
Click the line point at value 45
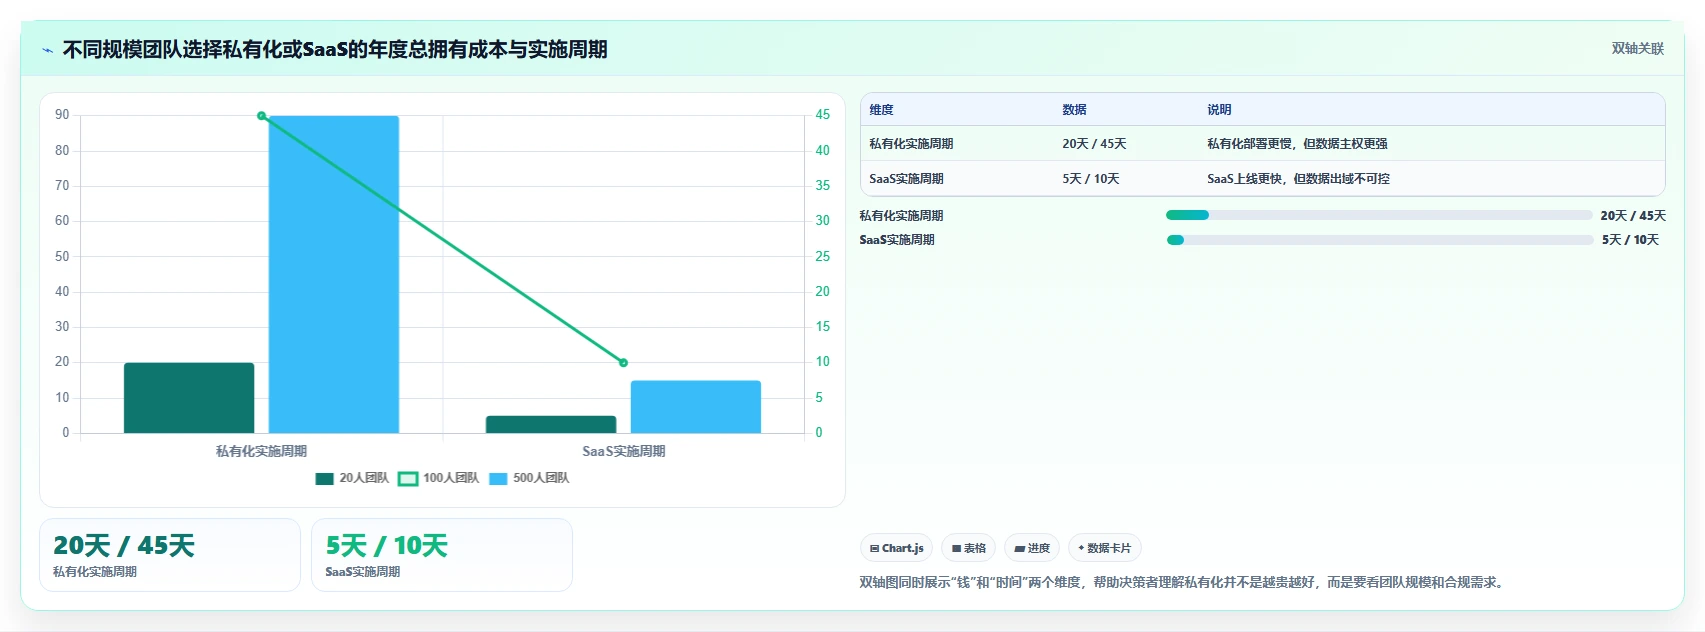pos(262,116)
